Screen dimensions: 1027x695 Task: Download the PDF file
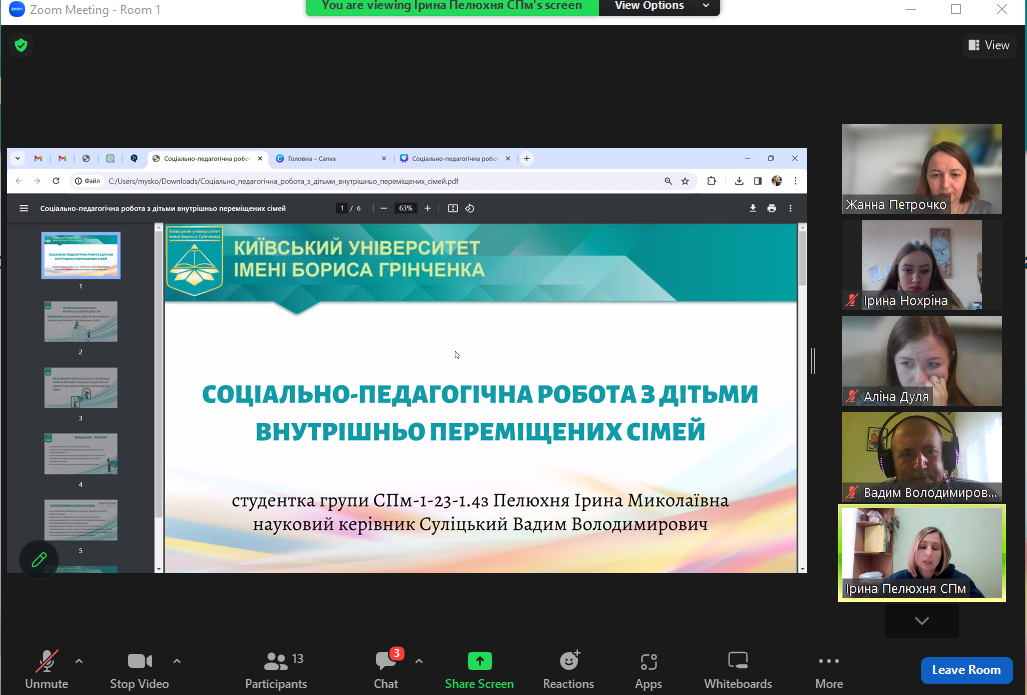click(752, 208)
